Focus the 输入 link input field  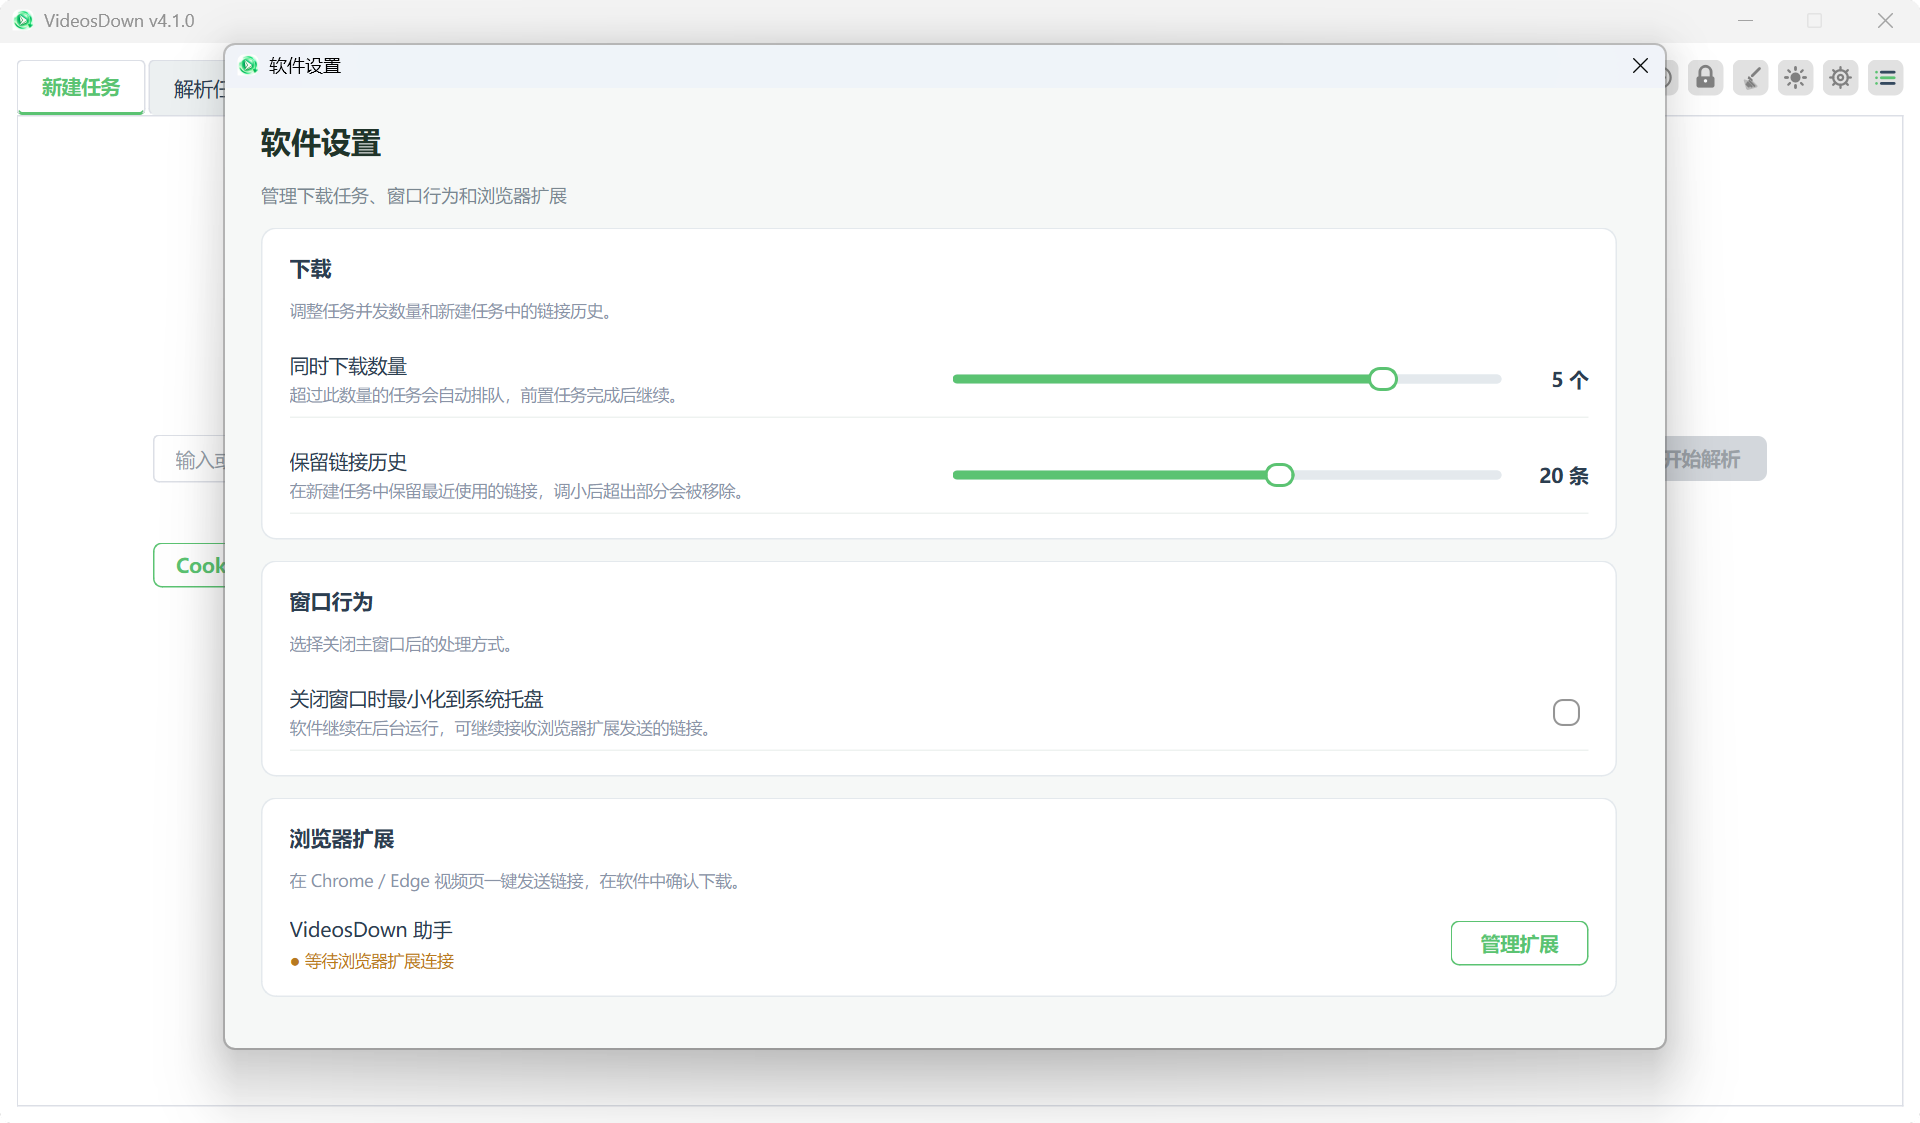coord(190,459)
